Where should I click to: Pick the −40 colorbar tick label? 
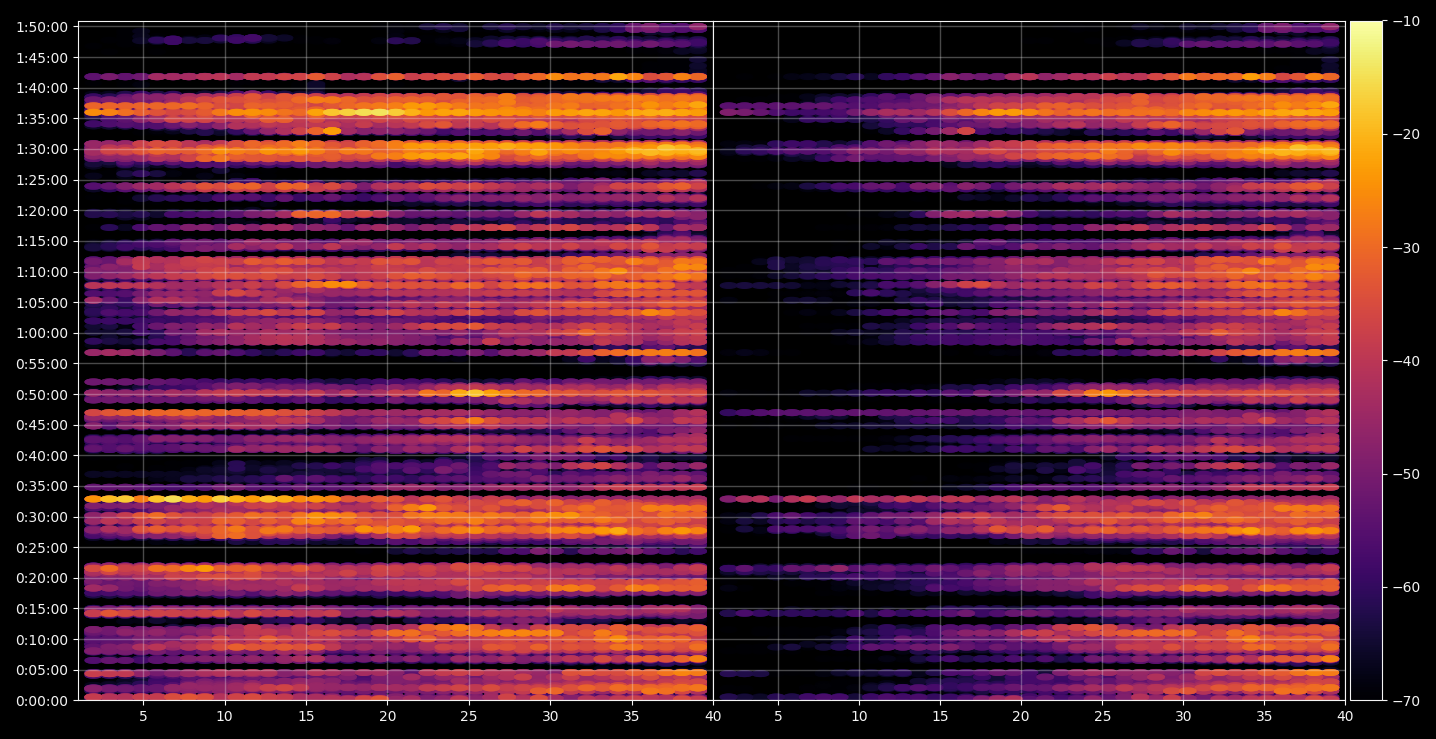[x=1405, y=361]
